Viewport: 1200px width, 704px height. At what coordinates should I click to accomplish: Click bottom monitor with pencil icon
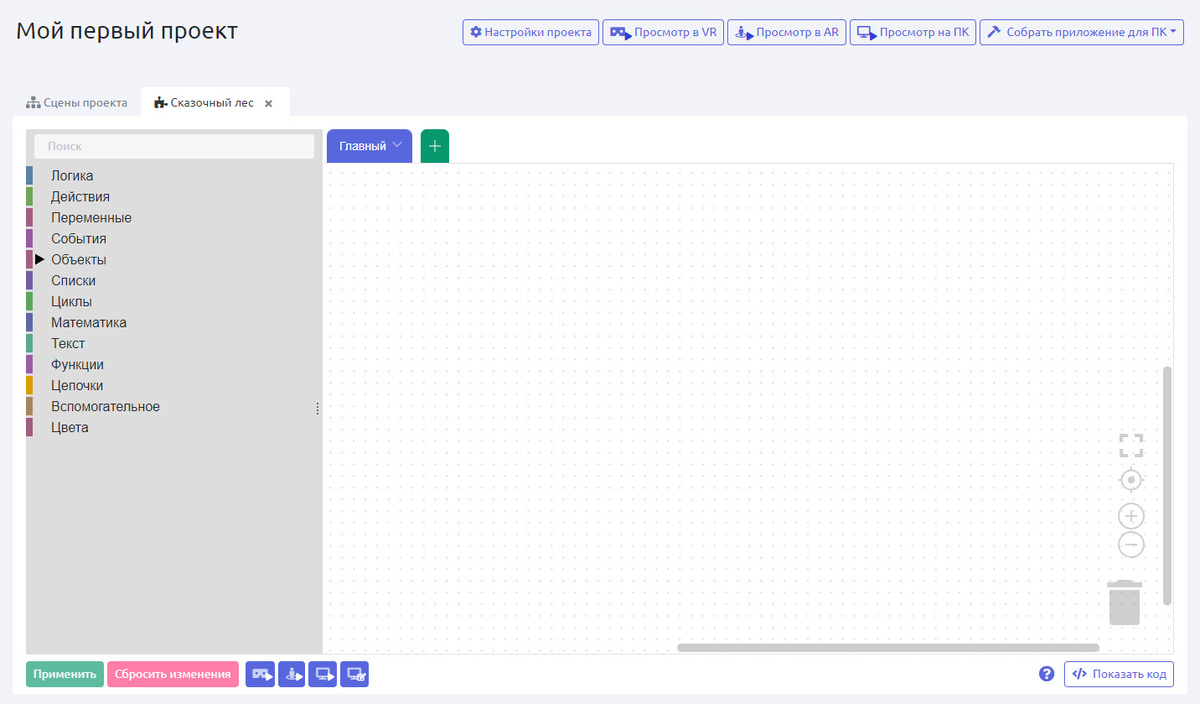tap(355, 674)
